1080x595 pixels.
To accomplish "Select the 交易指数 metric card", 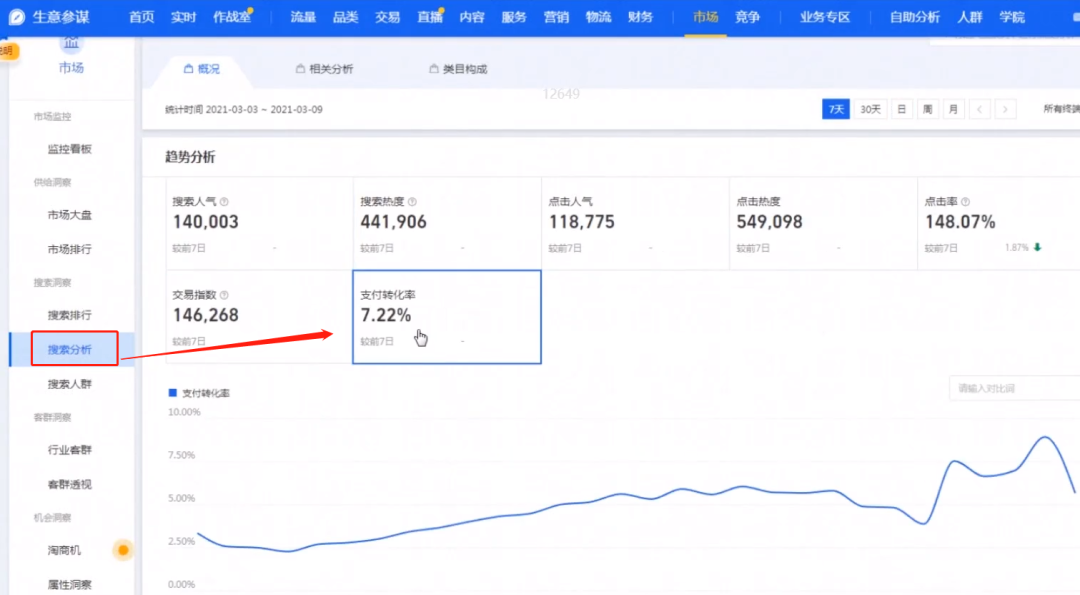I will tap(259, 317).
